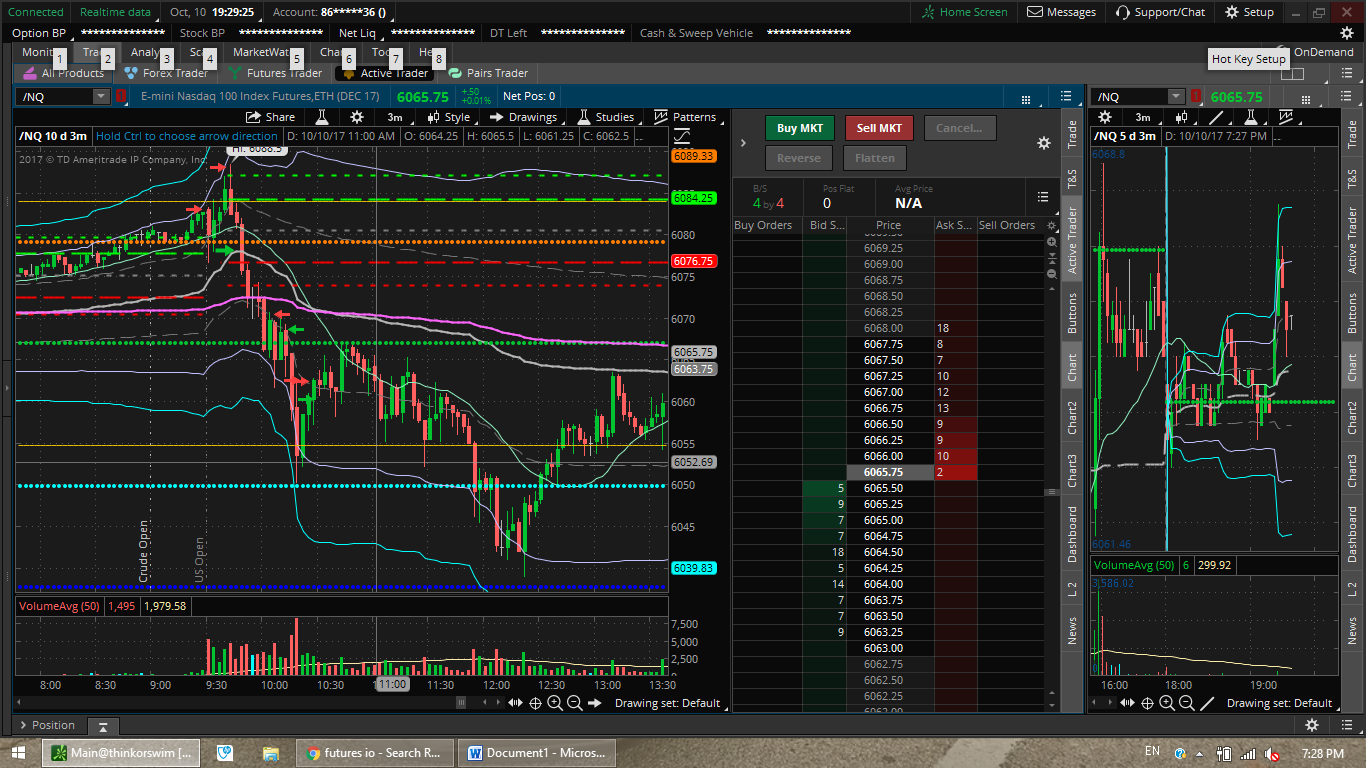1366x768 pixels.
Task: Open the gear icon on the /NQ 5 d chart
Action: (x=1106, y=117)
